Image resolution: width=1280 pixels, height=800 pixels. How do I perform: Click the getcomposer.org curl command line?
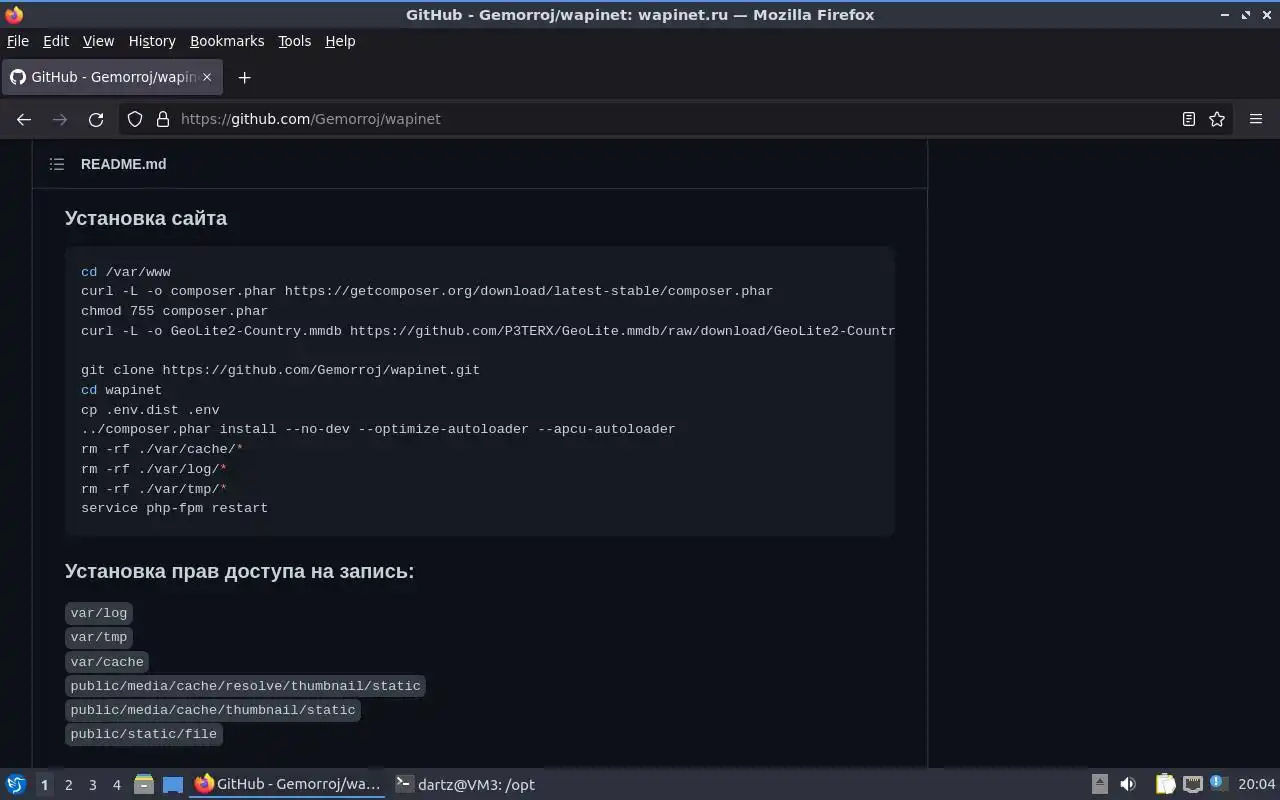pyautogui.click(x=427, y=291)
